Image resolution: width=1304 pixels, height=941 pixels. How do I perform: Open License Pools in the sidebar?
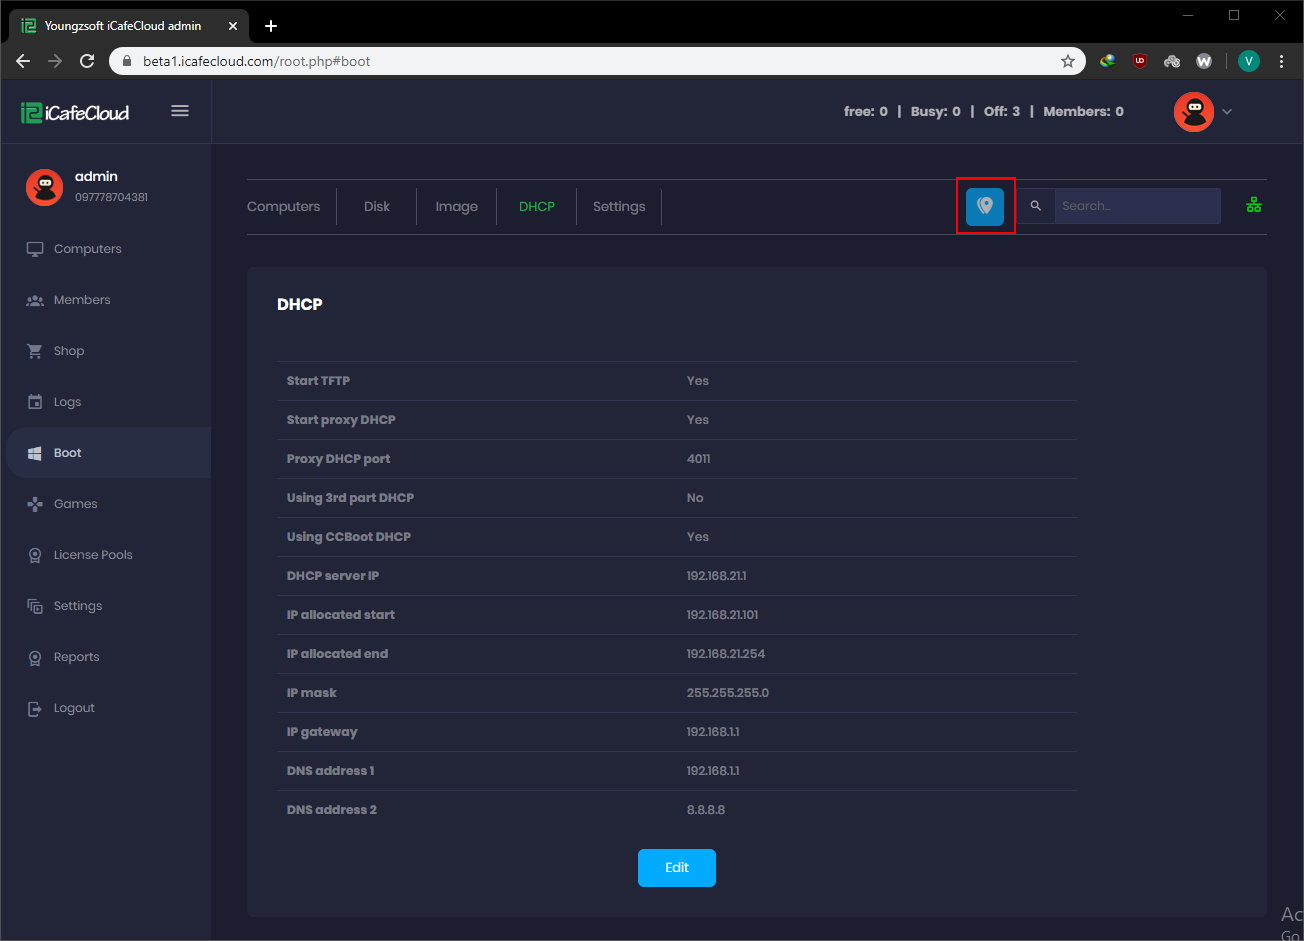pyautogui.click(x=92, y=555)
